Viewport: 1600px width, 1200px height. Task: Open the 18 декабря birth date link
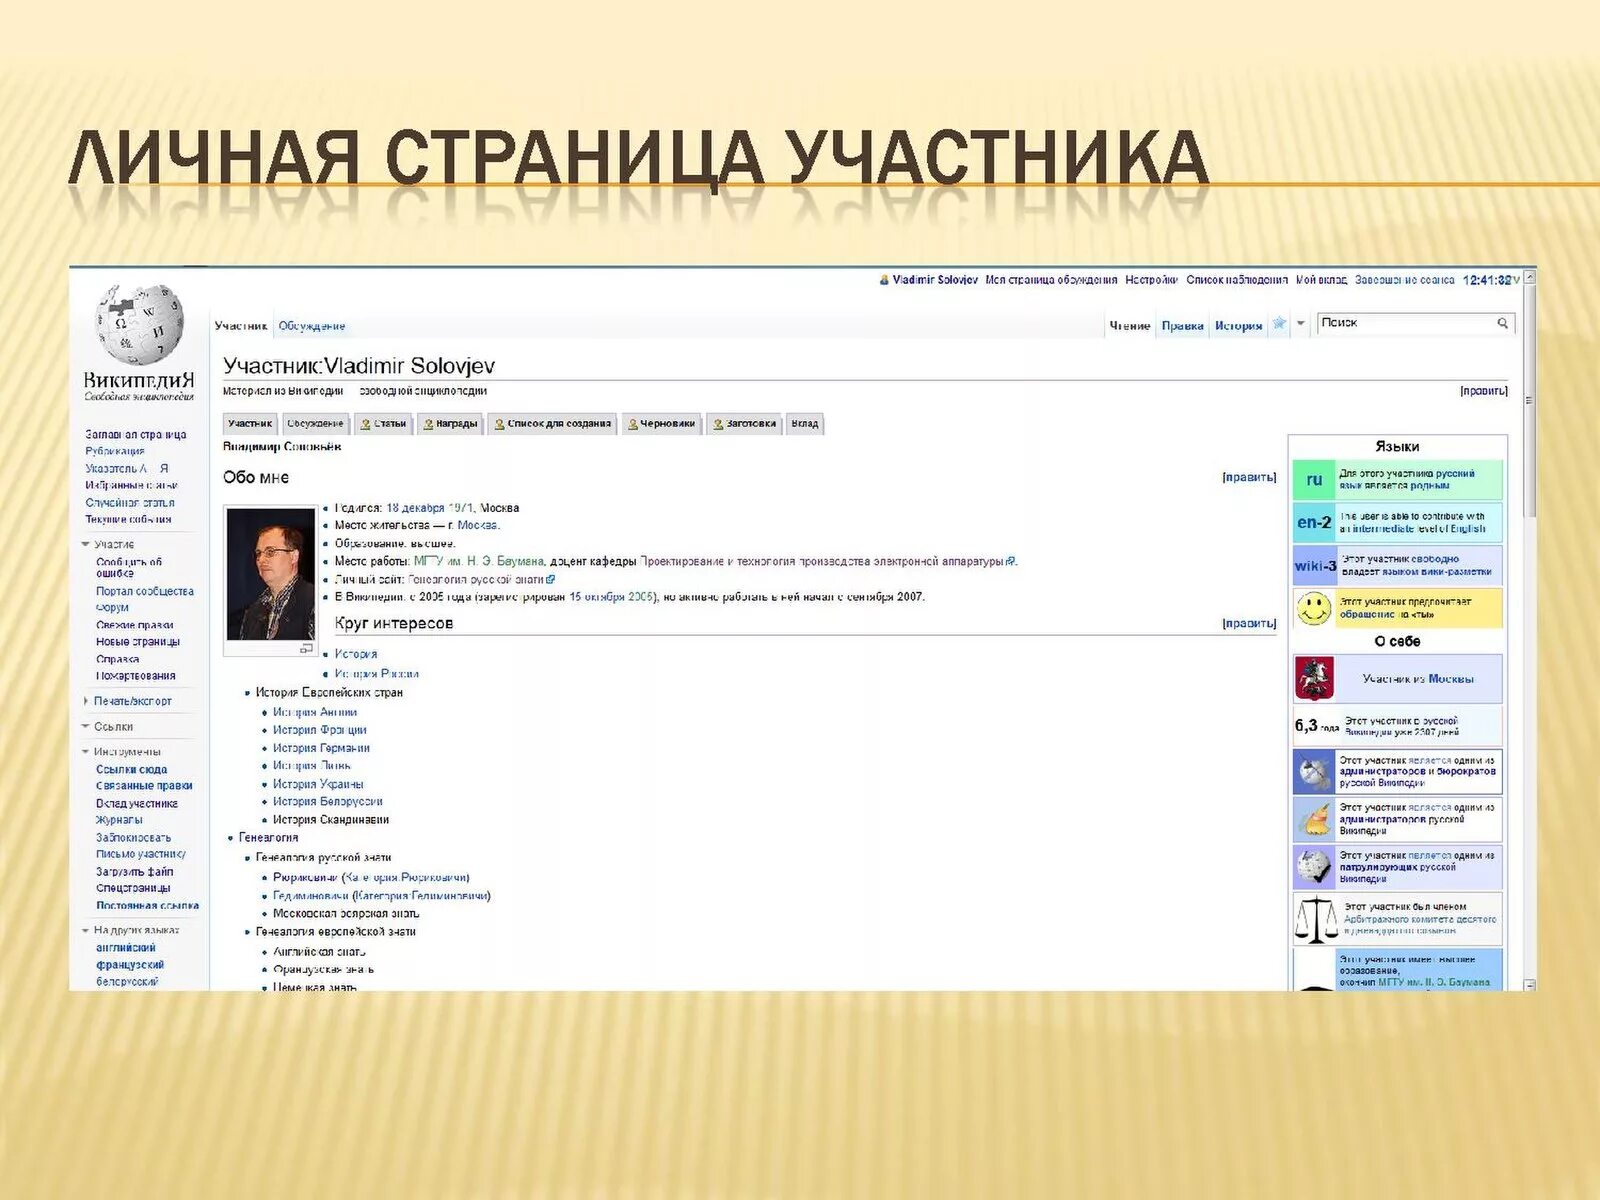pyautogui.click(x=415, y=508)
